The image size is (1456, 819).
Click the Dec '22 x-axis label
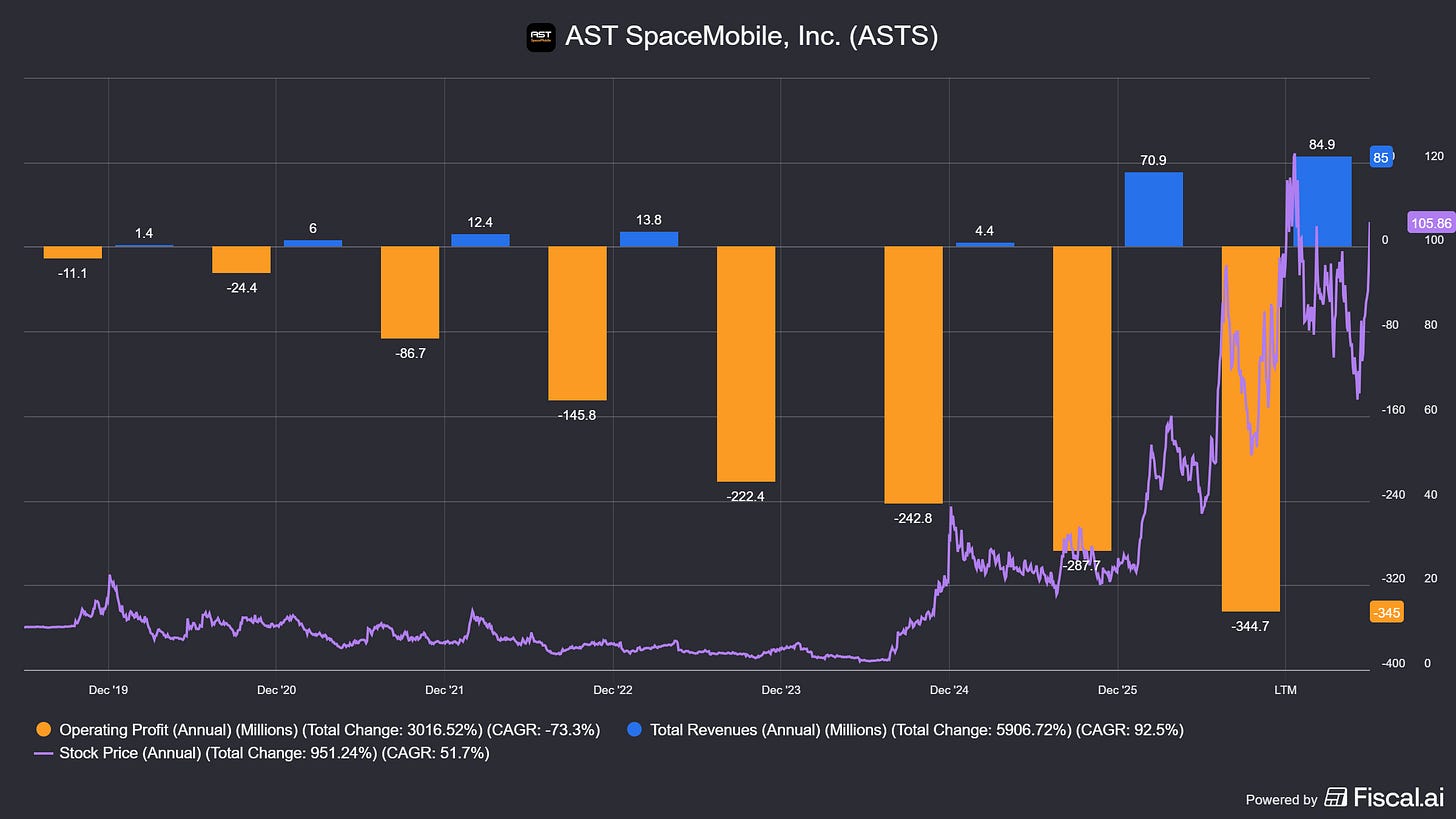click(x=612, y=690)
